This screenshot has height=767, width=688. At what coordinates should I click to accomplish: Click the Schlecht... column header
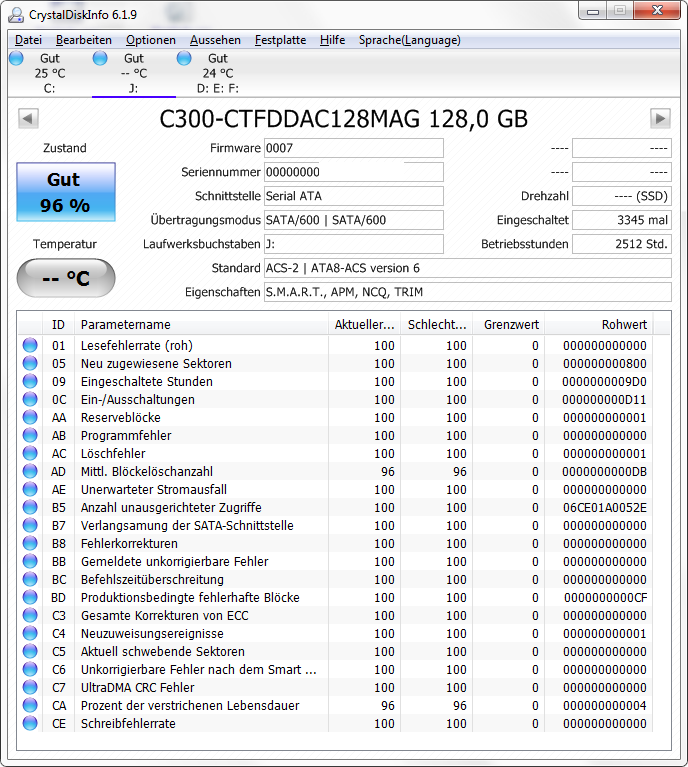(436, 325)
